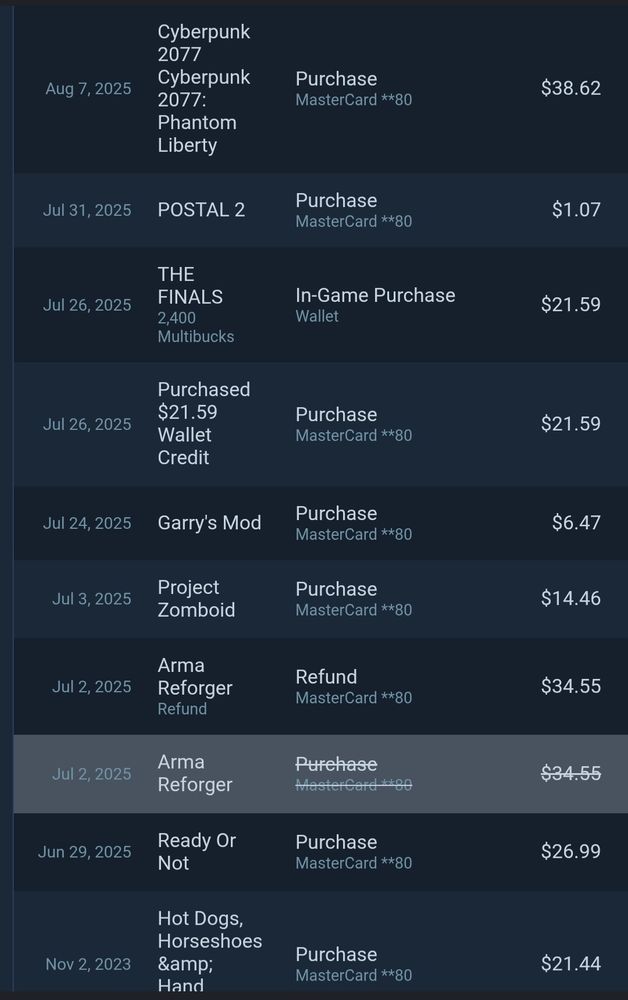Viewport: 628px width, 1000px height.
Task: Click the $38.62 total amount
Action: pyautogui.click(x=571, y=88)
